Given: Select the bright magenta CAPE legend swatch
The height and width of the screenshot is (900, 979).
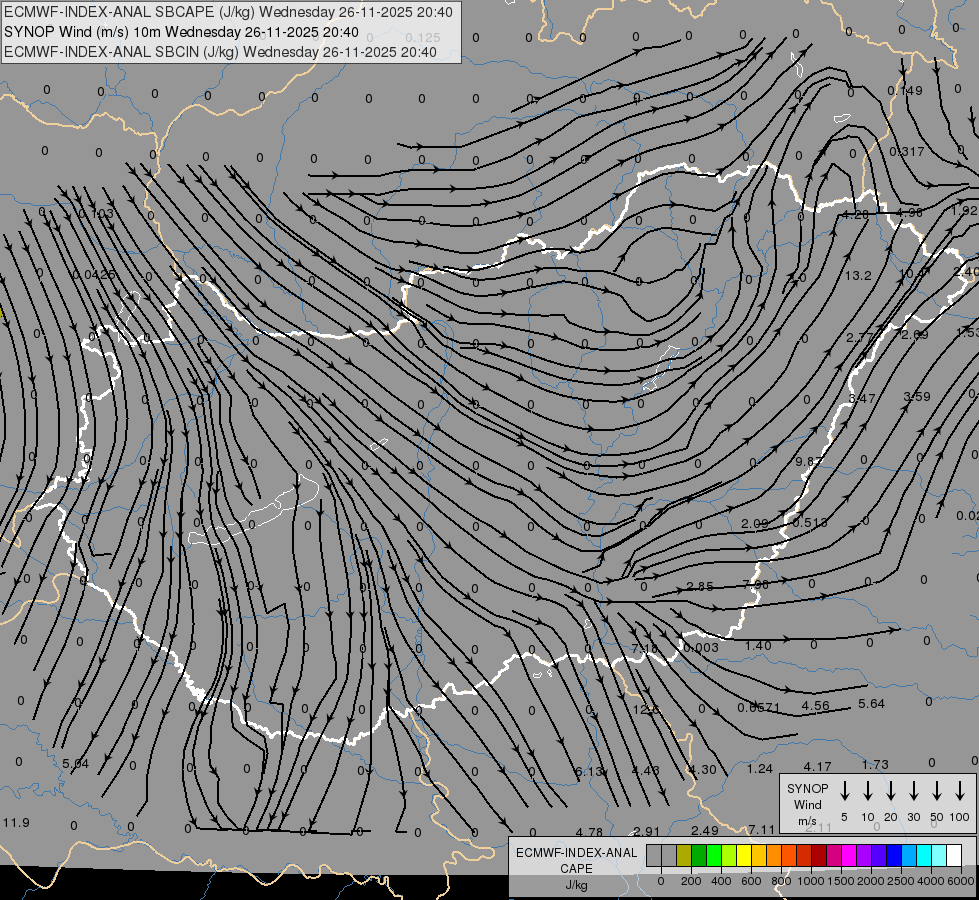Looking at the screenshot, I should (849, 856).
